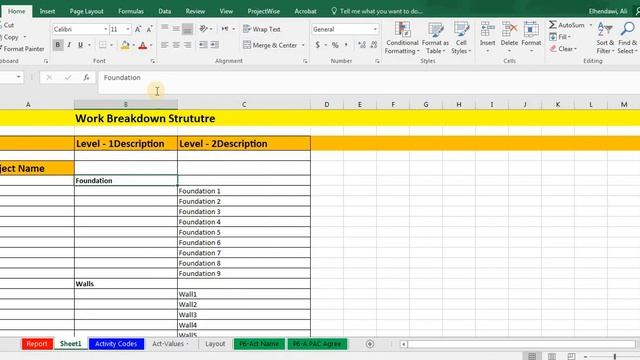The width and height of the screenshot is (640, 360).
Task: Open the ProjectWise ribbon tab
Action: (x=264, y=11)
